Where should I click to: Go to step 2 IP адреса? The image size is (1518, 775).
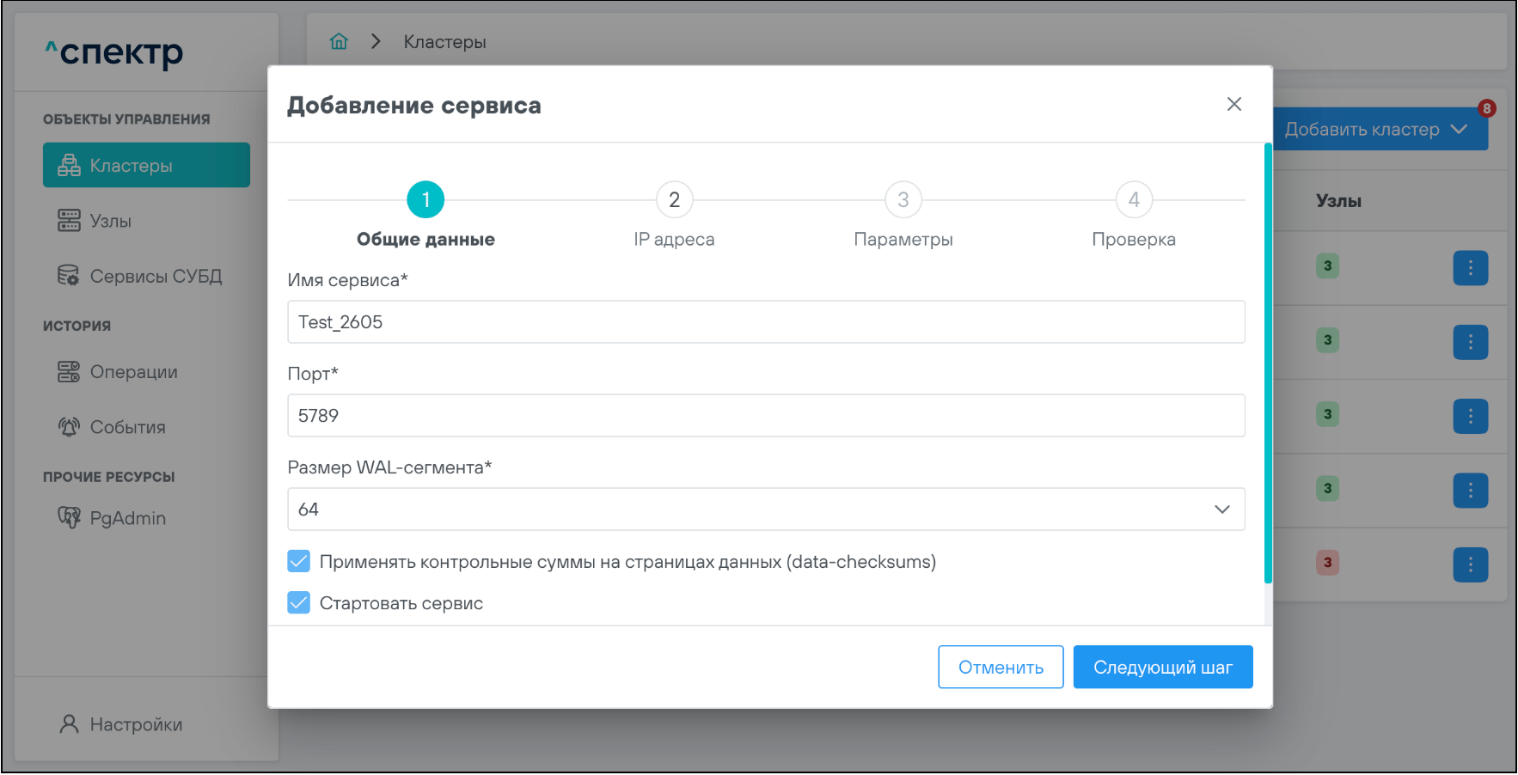674,200
